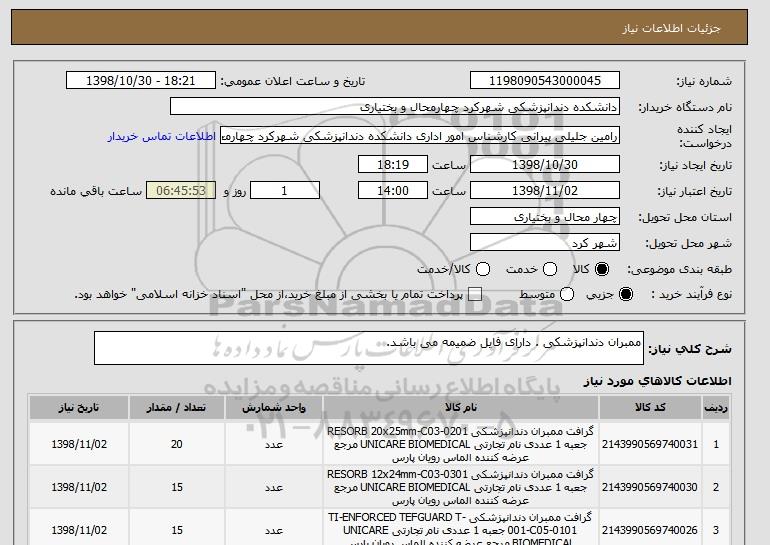Click the عدد unit cell in row 2

point(274,487)
